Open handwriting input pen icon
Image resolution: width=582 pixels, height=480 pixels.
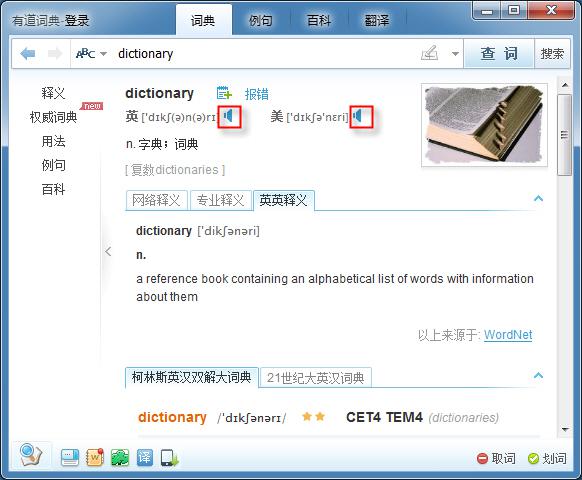pyautogui.click(x=430, y=53)
